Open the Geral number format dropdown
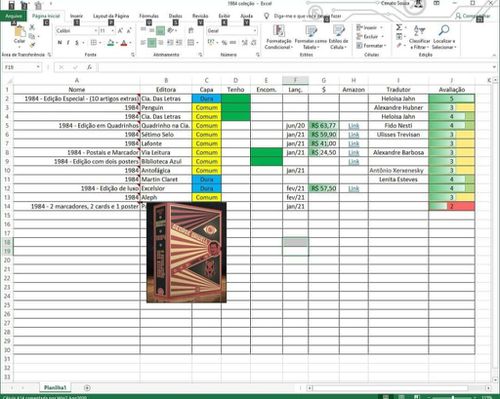Screen dimensions: 500x399 click(x=255, y=31)
